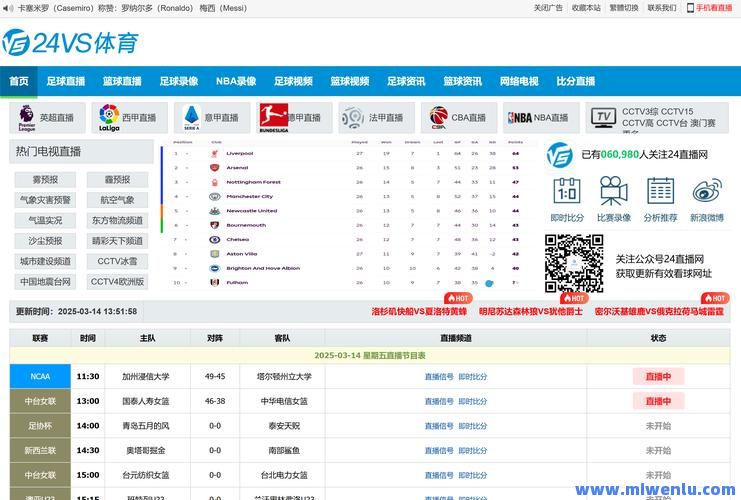Open 足球录像 menu item
The width and height of the screenshot is (741, 500).
179,81
